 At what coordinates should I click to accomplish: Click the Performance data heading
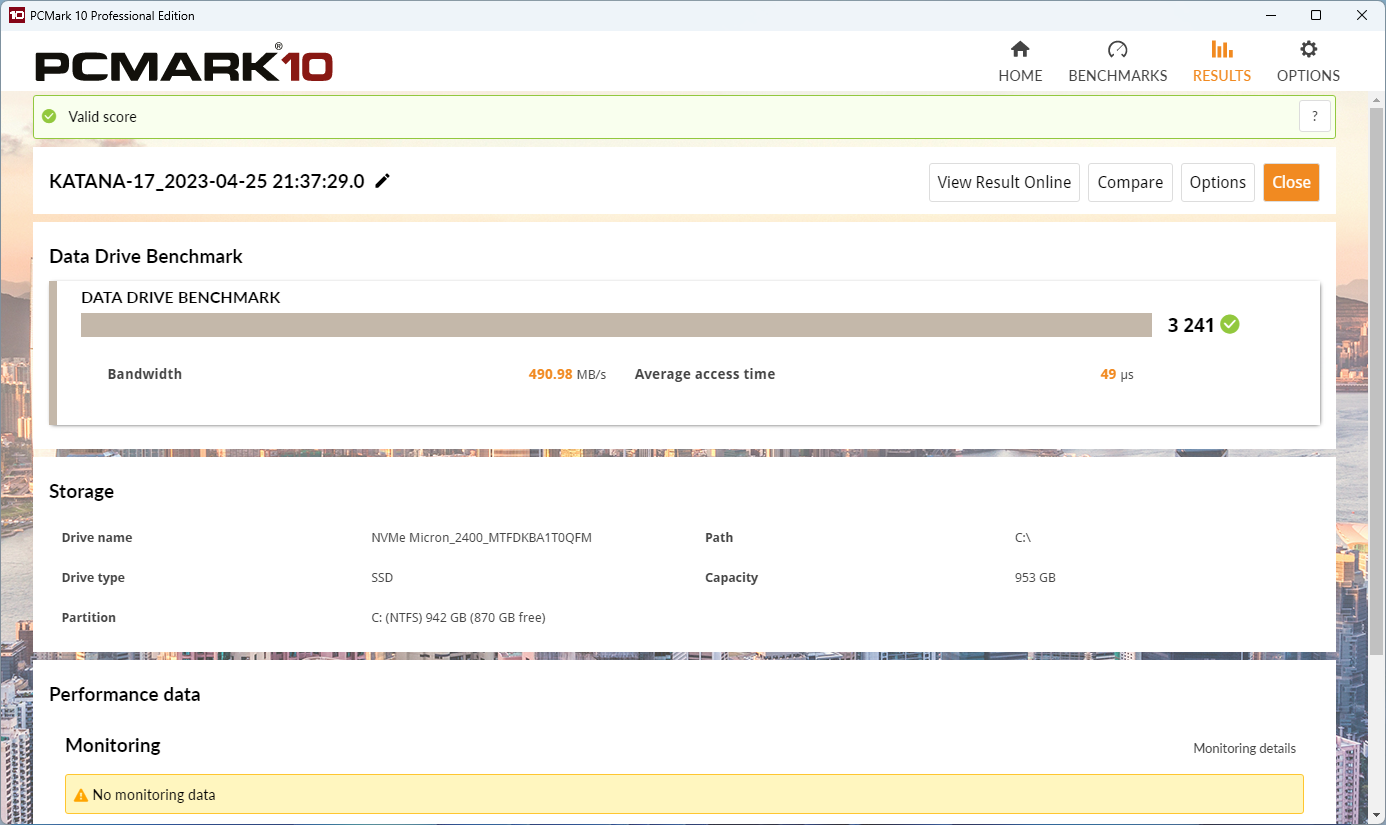point(125,694)
